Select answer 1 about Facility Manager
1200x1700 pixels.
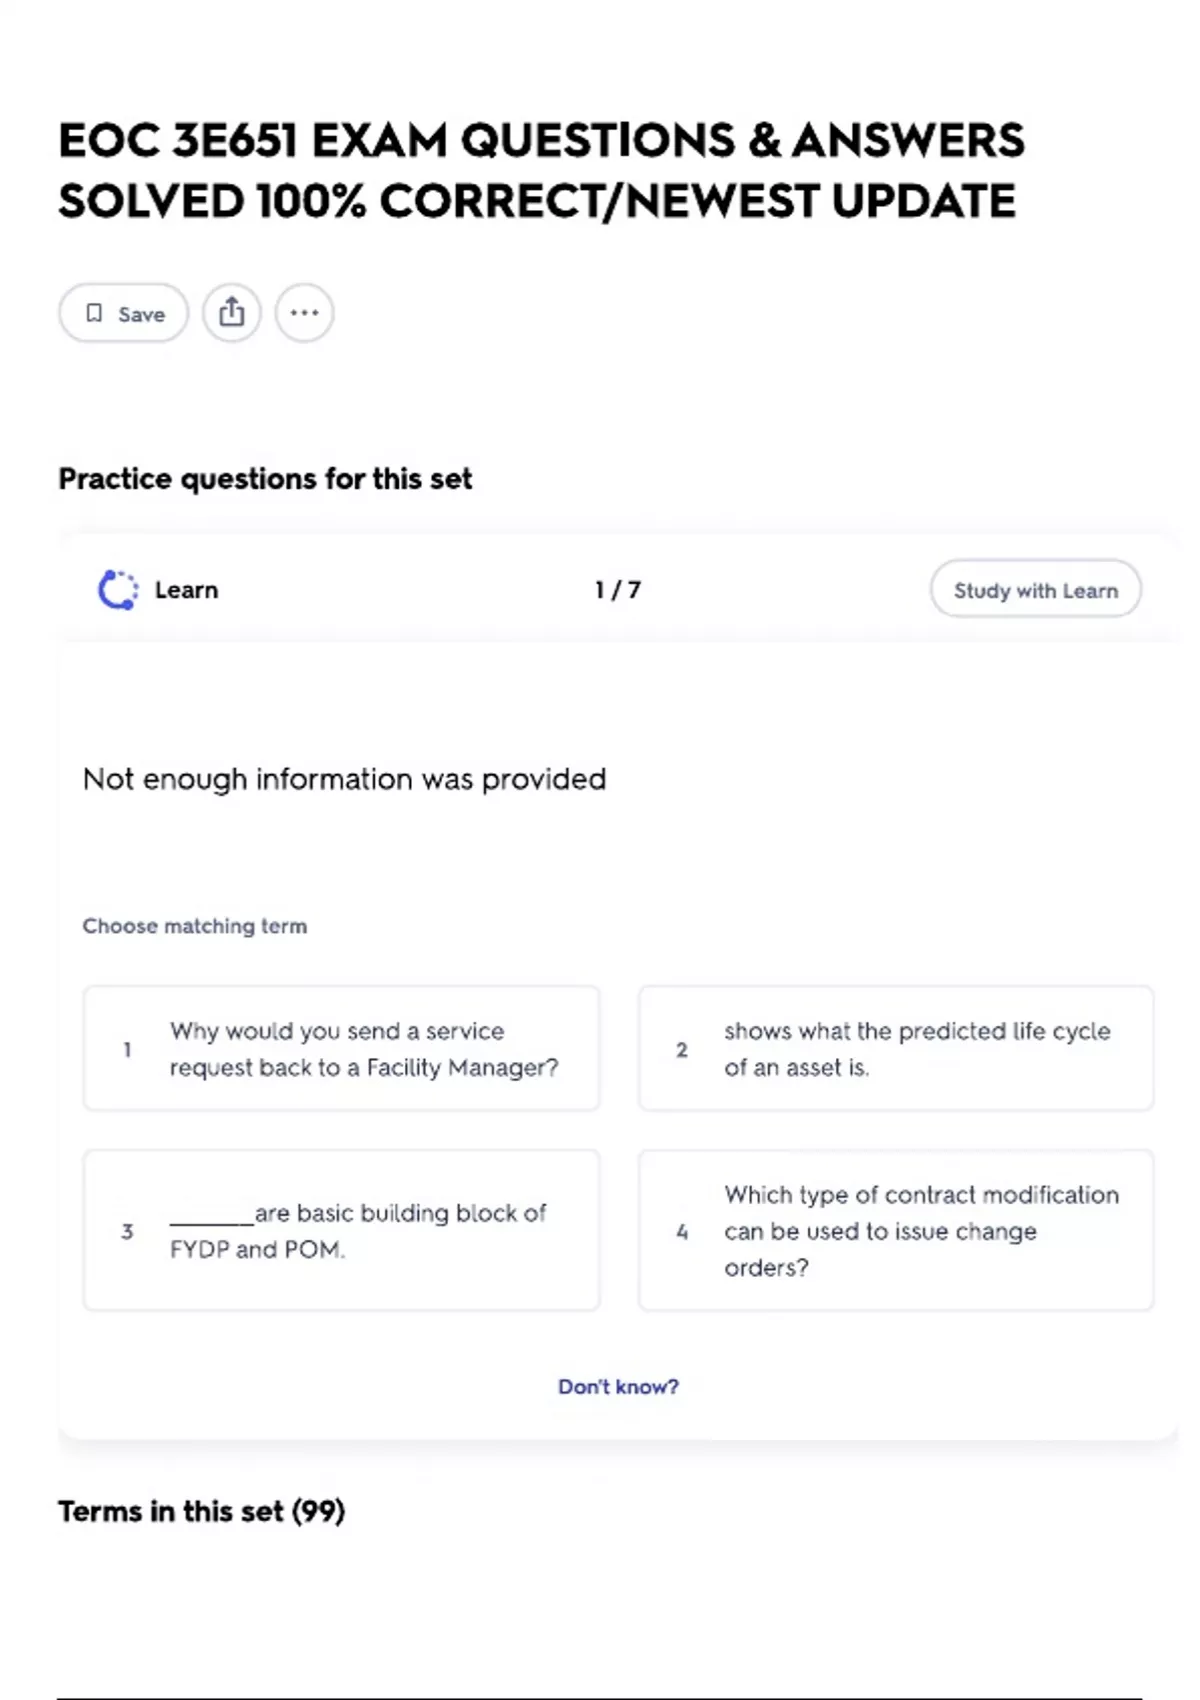341,1049
